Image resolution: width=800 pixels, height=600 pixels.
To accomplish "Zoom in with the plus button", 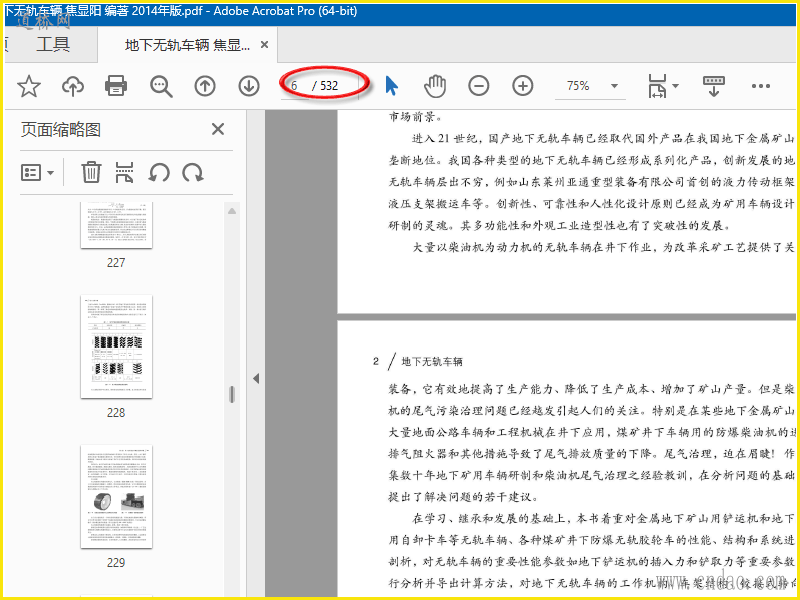I will point(522,86).
